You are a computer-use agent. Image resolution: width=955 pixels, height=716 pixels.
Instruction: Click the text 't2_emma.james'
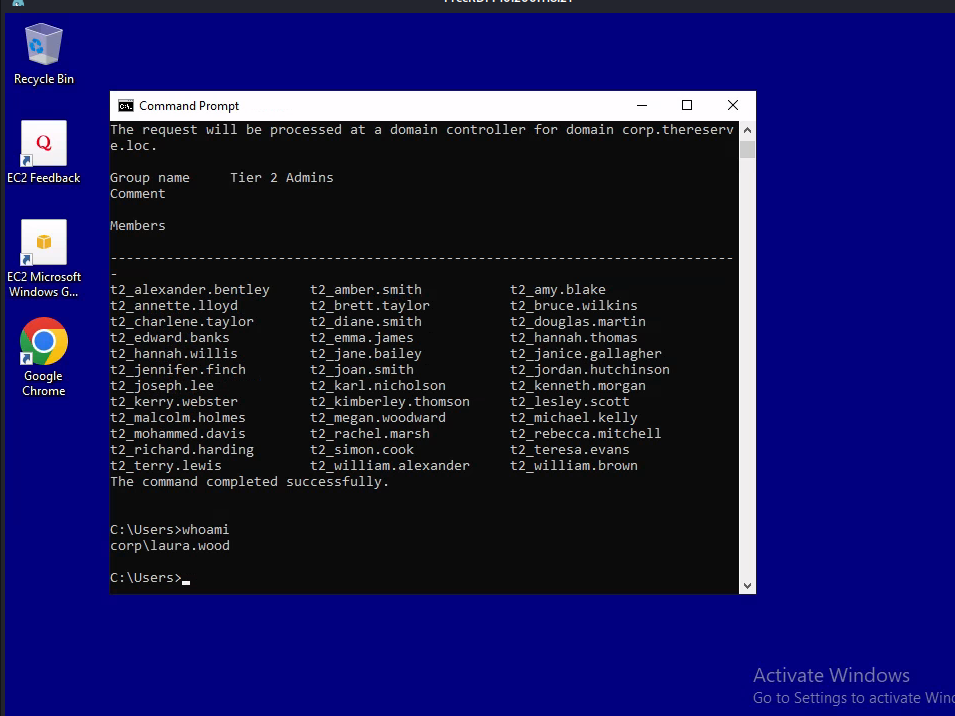(x=362, y=338)
